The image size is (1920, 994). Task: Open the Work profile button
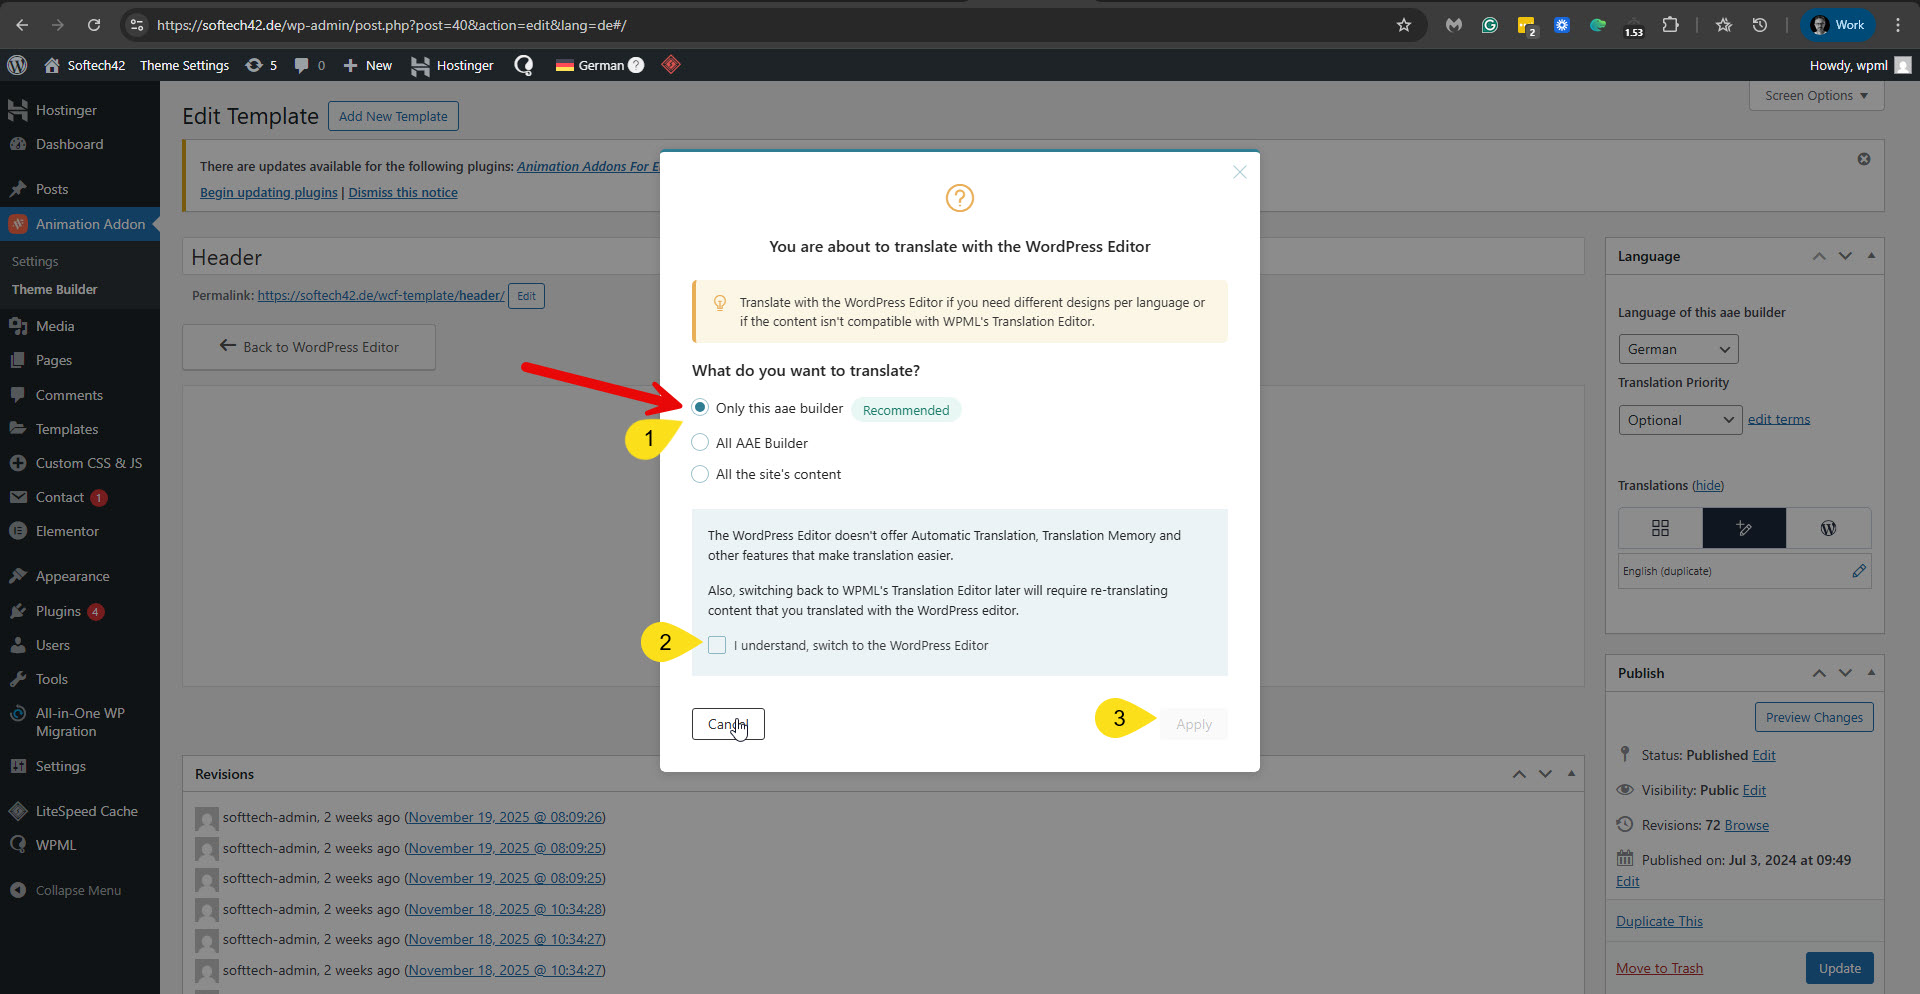tap(1838, 25)
